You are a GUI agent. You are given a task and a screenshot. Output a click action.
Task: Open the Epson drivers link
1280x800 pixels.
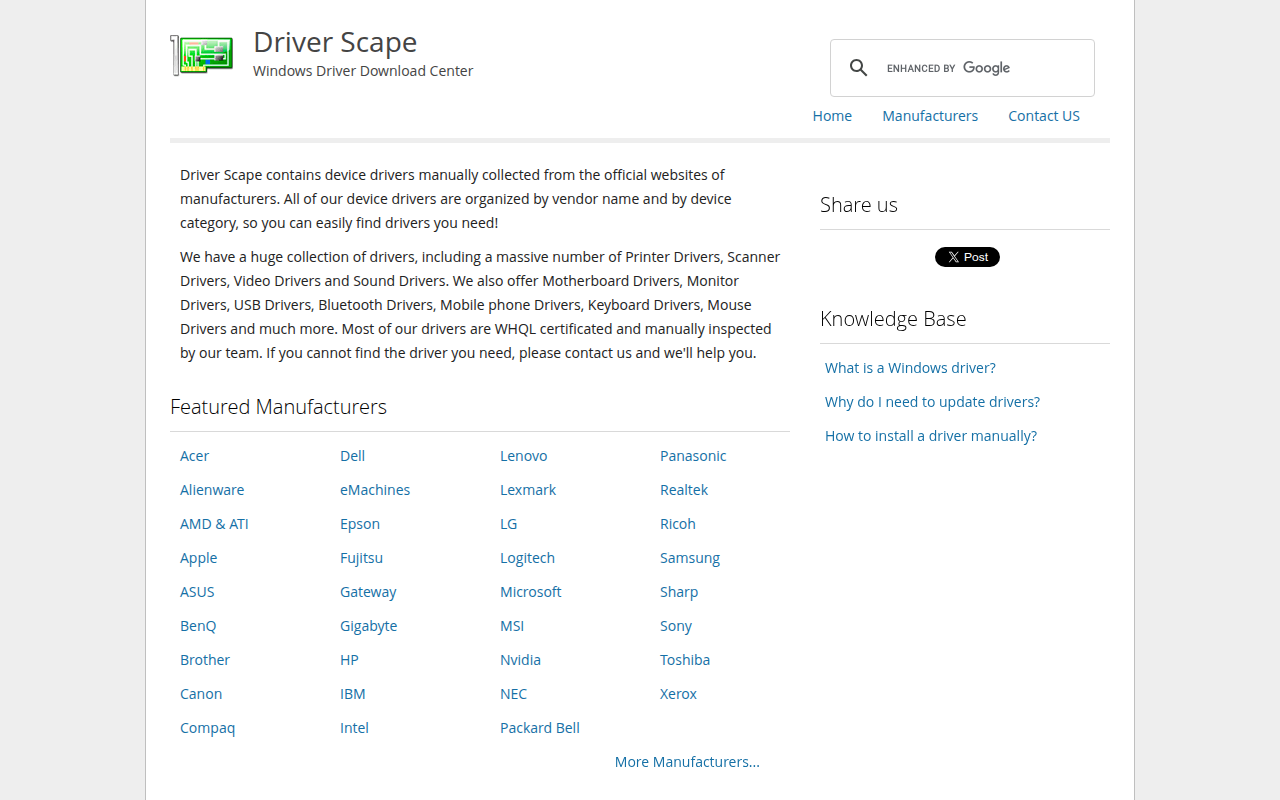coord(360,524)
